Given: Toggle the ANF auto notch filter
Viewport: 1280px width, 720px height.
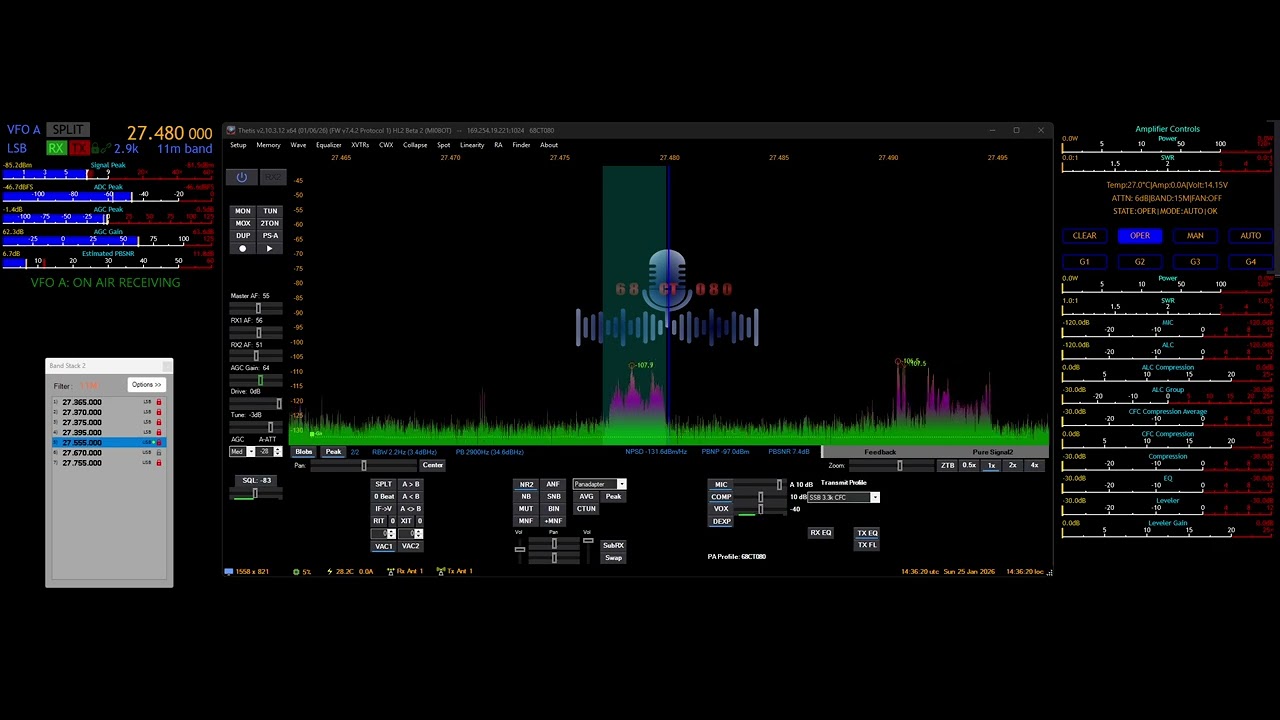Looking at the screenshot, I should coord(553,484).
